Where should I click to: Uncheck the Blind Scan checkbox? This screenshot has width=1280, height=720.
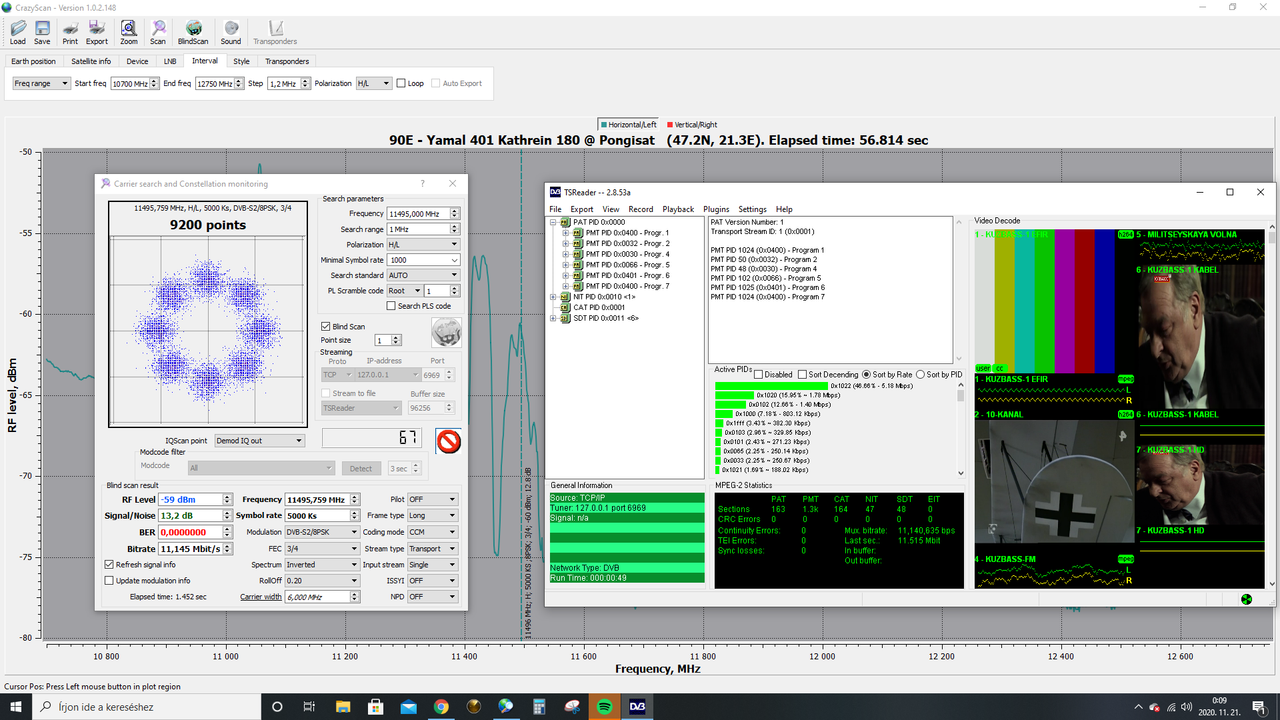tap(325, 326)
